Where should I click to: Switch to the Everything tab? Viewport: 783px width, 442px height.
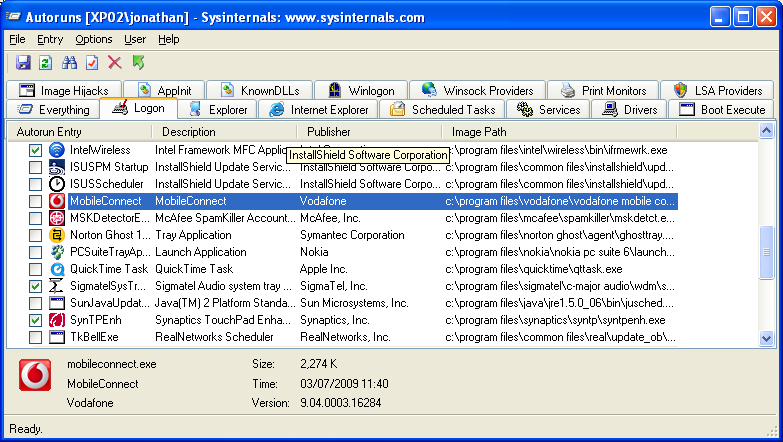53,109
